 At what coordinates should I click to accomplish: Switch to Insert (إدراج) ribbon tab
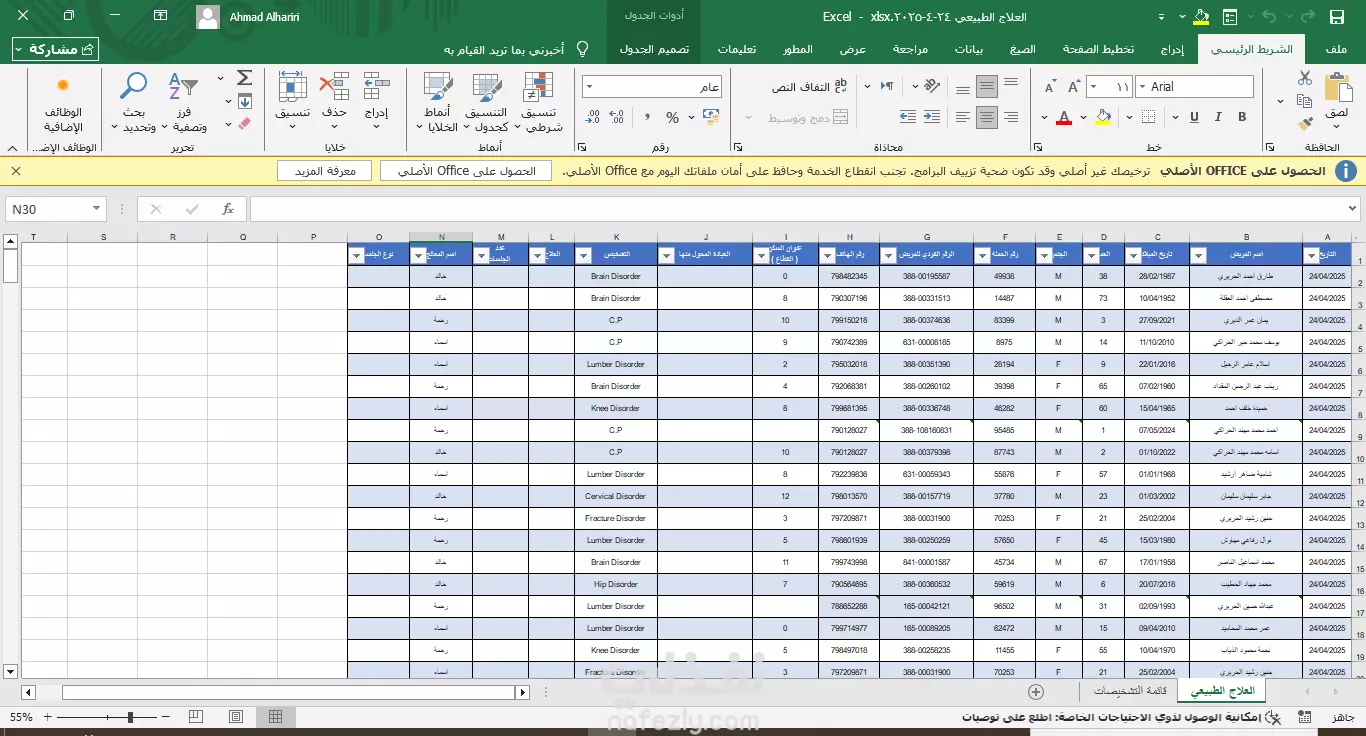(1172, 49)
